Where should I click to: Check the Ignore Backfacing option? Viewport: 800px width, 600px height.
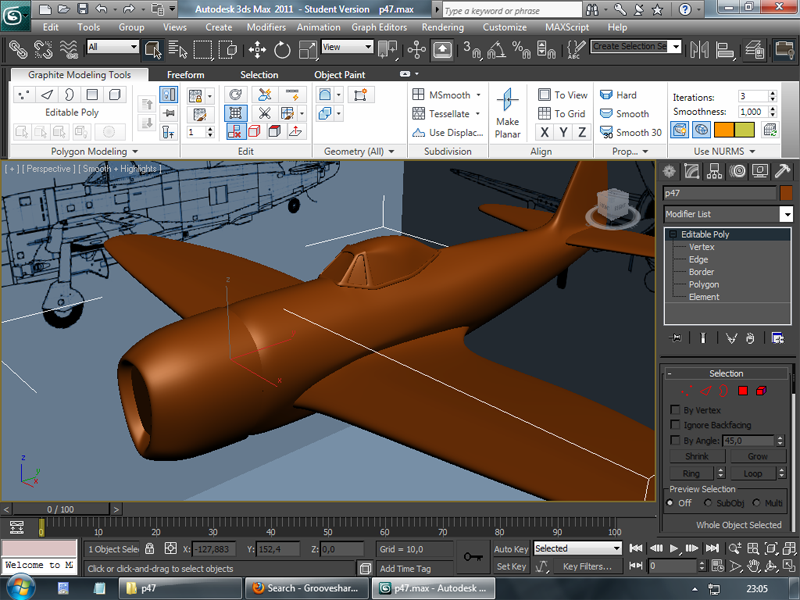(675, 425)
